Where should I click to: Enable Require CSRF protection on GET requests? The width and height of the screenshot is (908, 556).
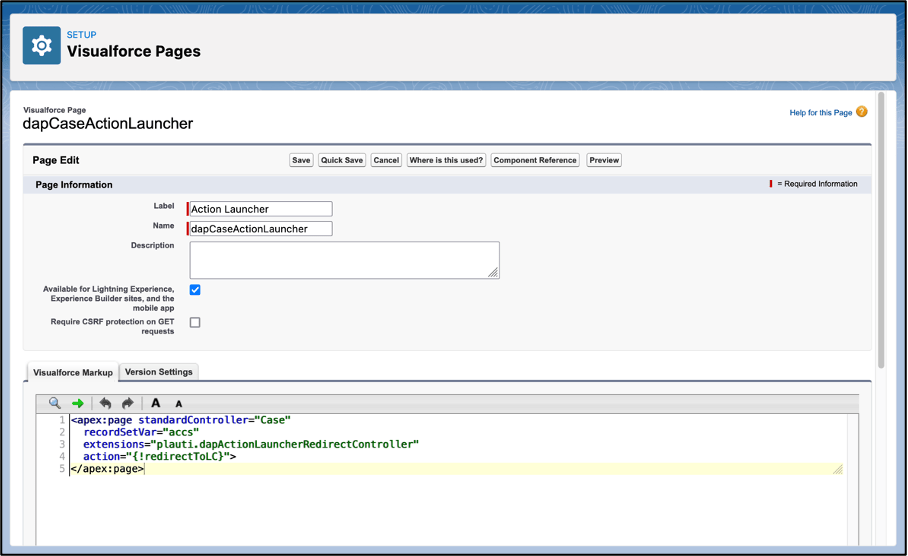[x=195, y=323]
